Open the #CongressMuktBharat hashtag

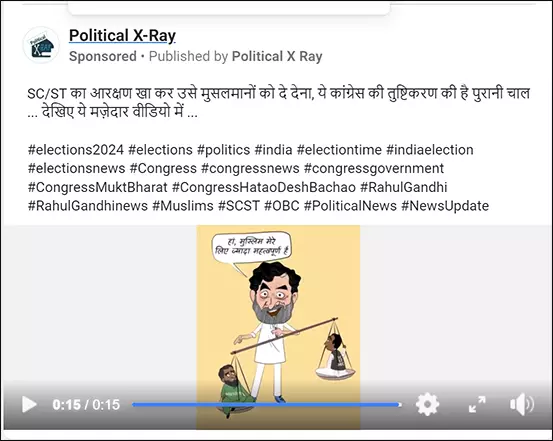point(98,187)
